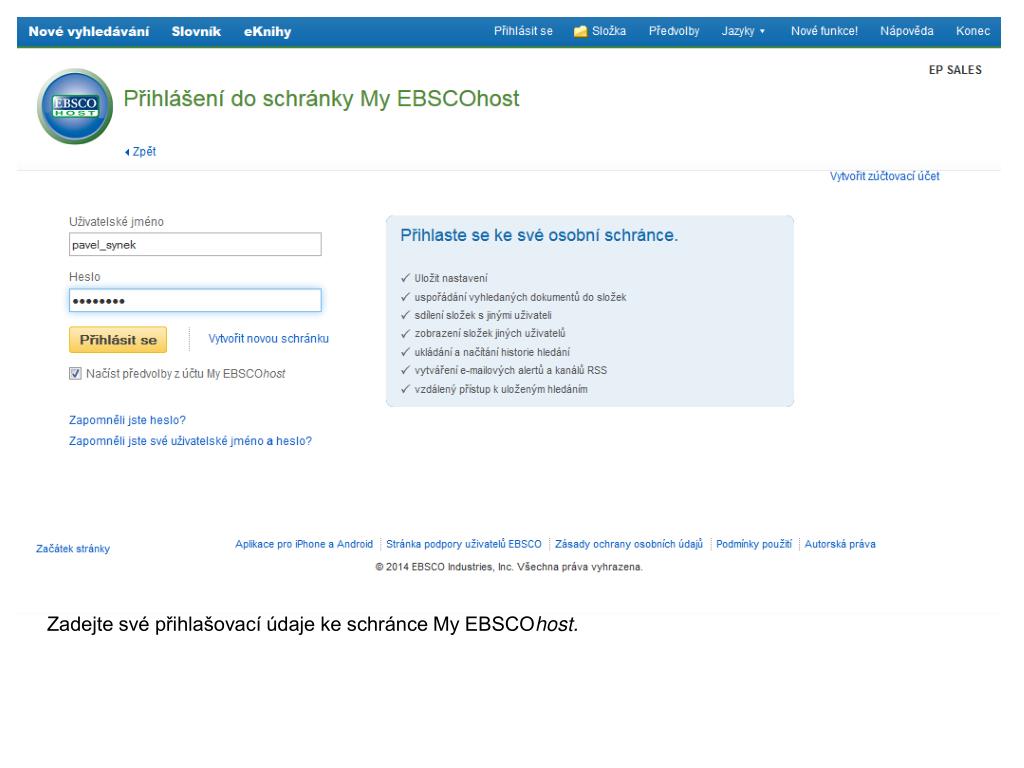Toggle Načíst předvolby z účtu checkbox

(x=75, y=374)
